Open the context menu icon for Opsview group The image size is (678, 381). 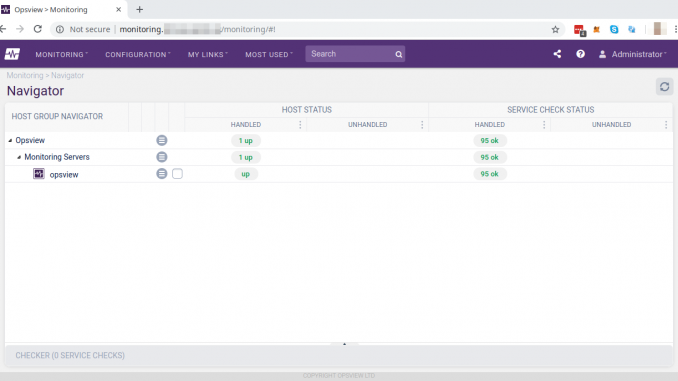coord(162,140)
